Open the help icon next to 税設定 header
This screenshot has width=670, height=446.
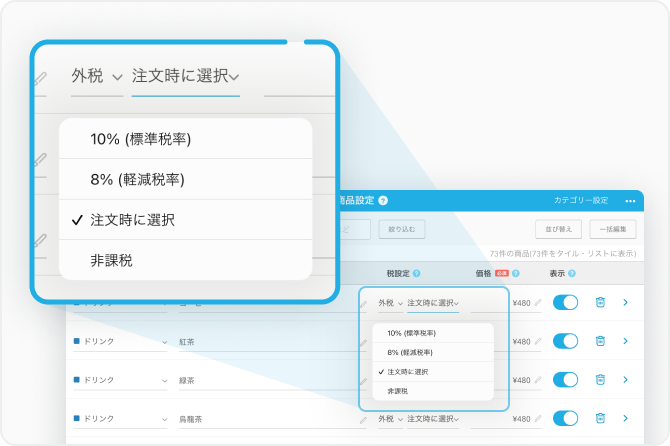tap(416, 273)
